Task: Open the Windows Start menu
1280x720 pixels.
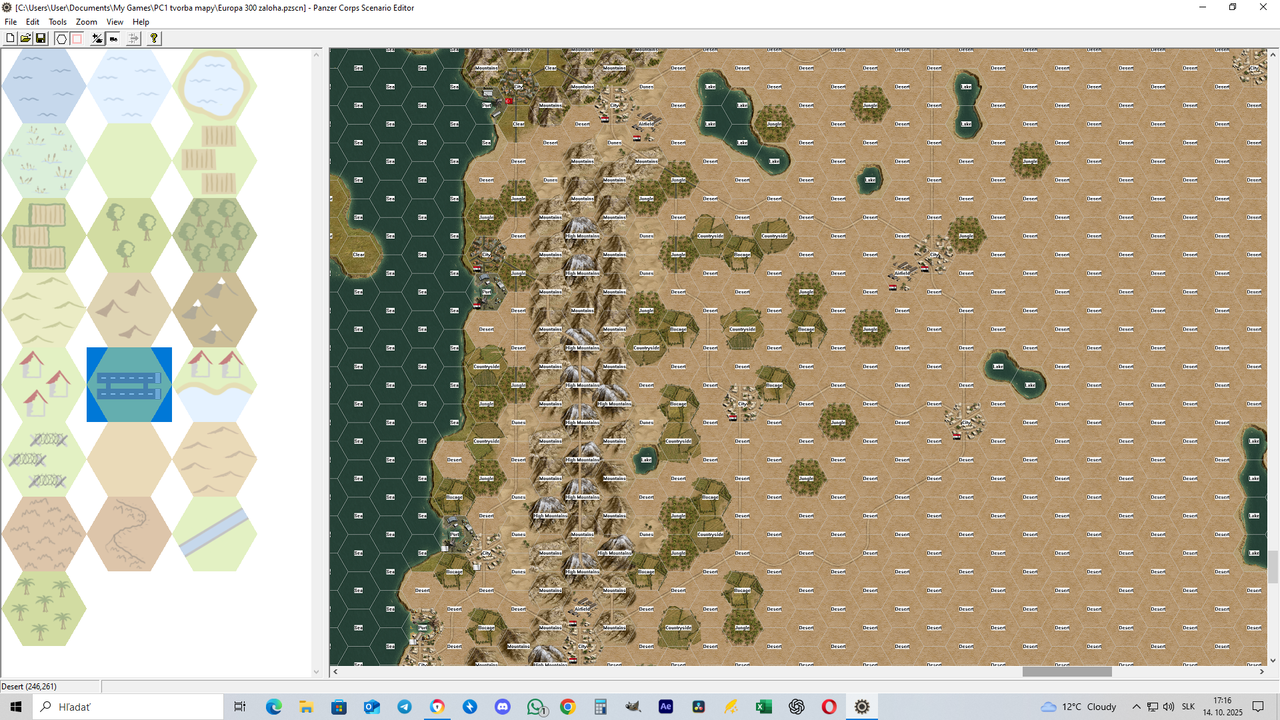Action: pyautogui.click(x=16, y=707)
